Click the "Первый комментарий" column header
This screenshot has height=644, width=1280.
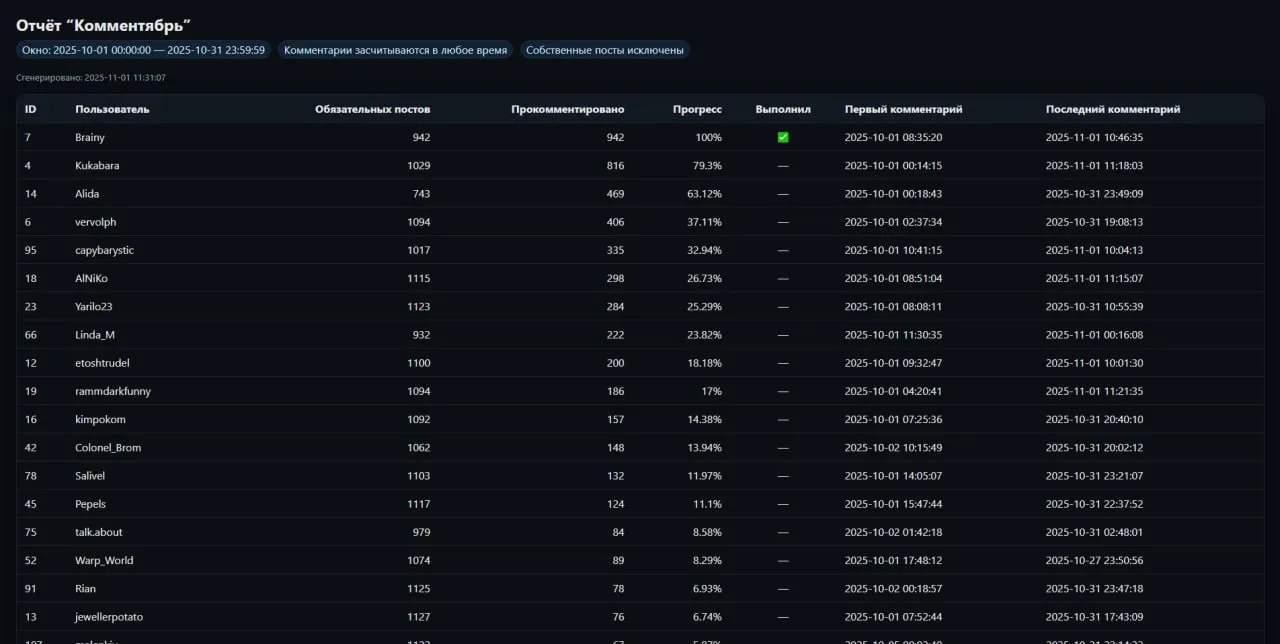903,109
